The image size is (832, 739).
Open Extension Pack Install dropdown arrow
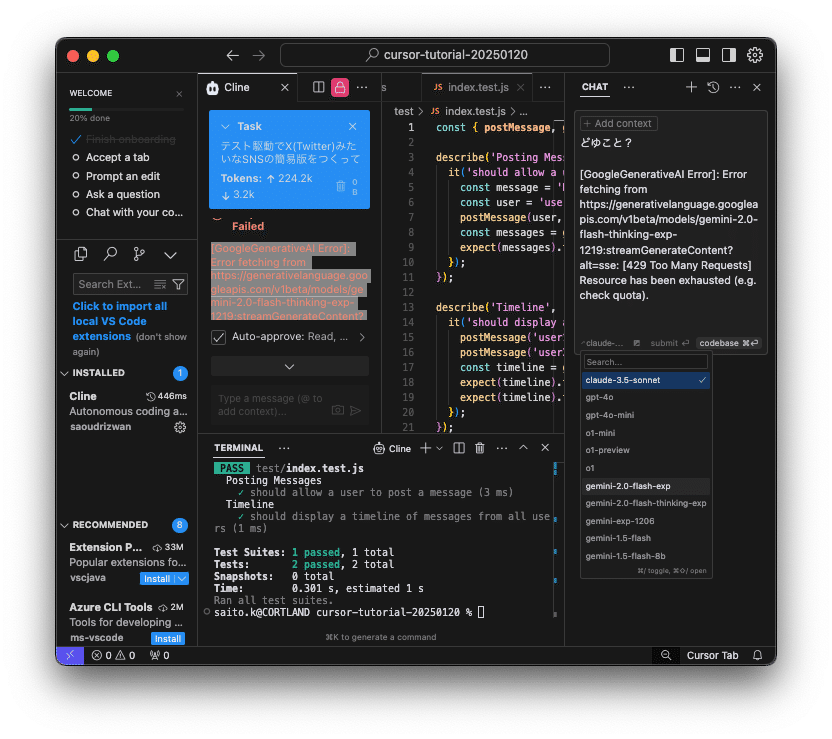(x=182, y=579)
